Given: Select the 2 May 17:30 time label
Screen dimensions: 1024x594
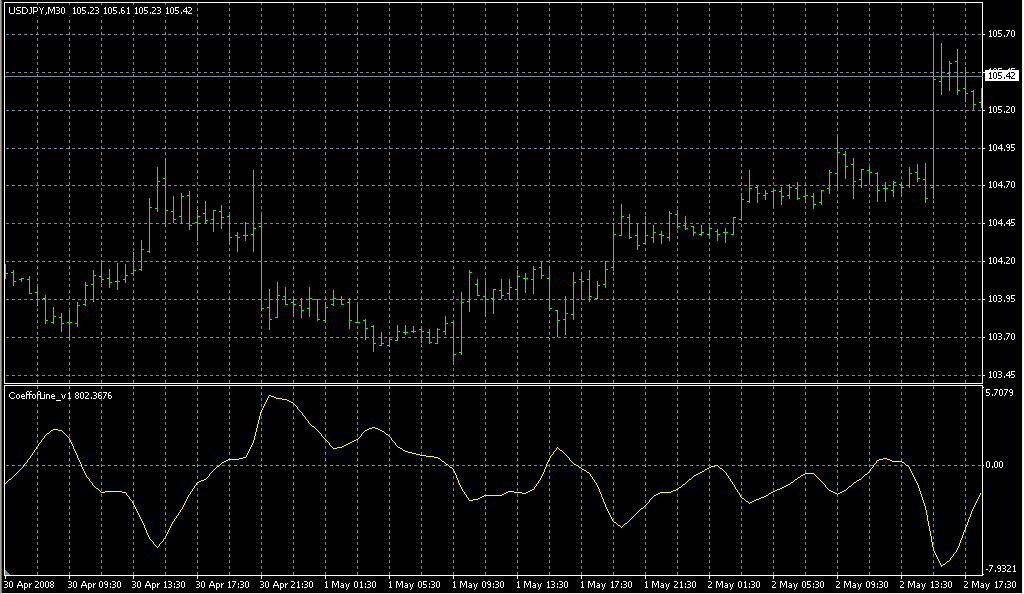Looking at the screenshot, I should pyautogui.click(x=985, y=584).
